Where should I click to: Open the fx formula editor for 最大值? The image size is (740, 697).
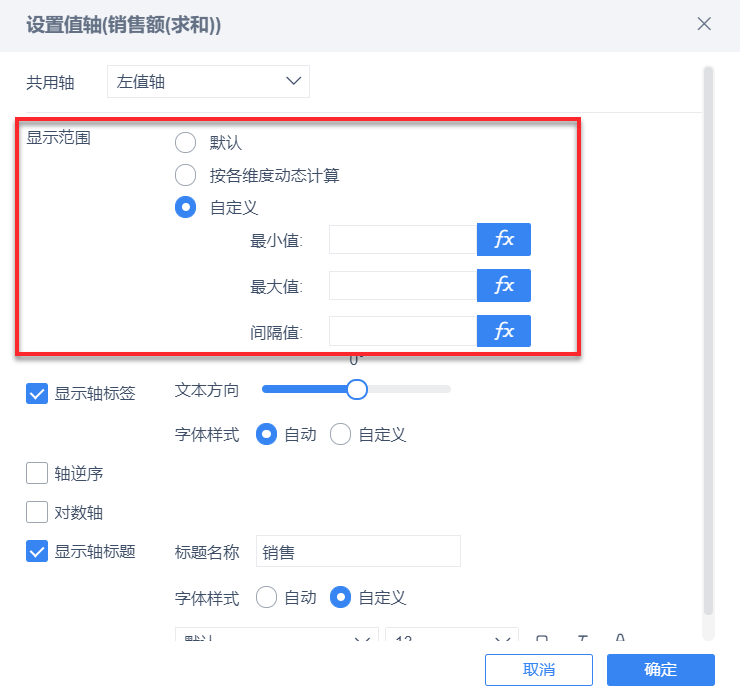[503, 286]
